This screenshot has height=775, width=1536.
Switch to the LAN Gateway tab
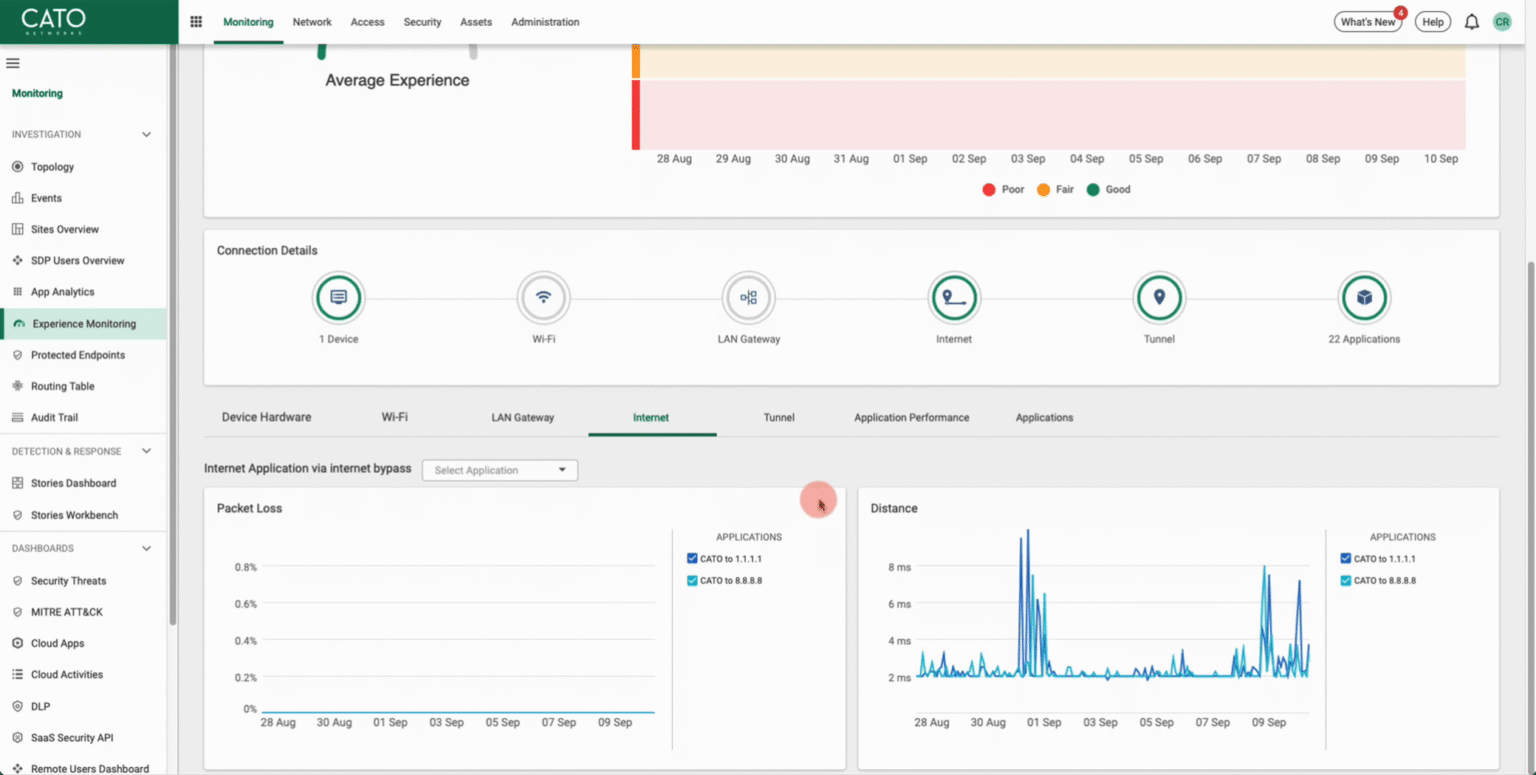tap(522, 417)
